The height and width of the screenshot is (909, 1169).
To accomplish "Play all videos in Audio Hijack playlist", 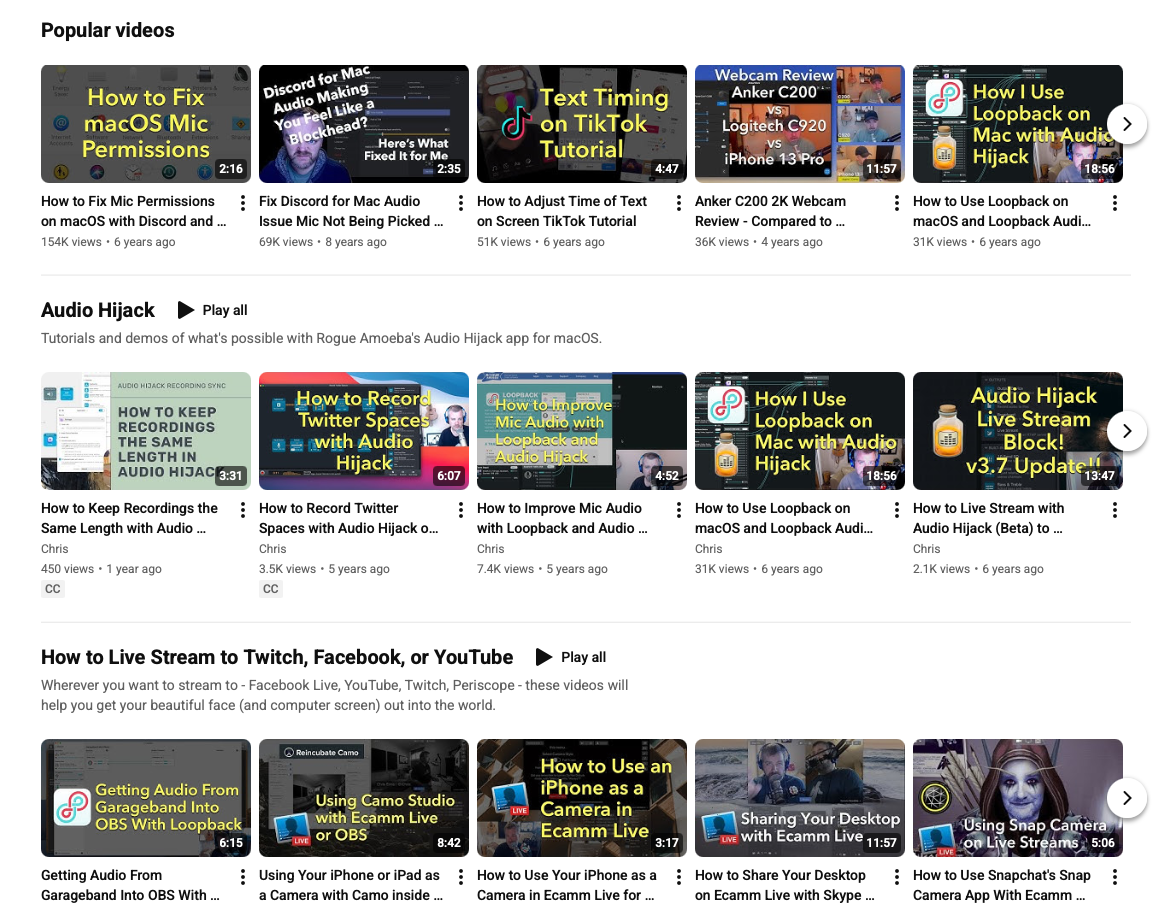I will click(x=212, y=310).
